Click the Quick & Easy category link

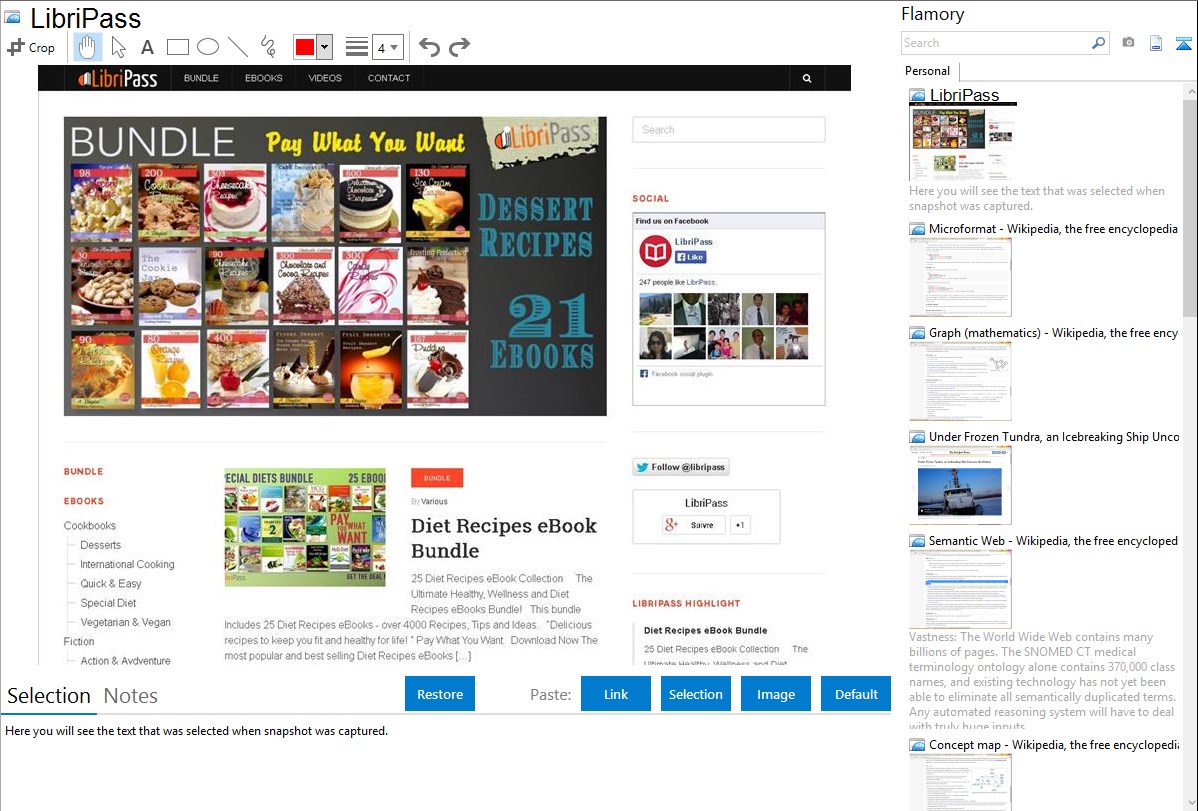(x=111, y=583)
